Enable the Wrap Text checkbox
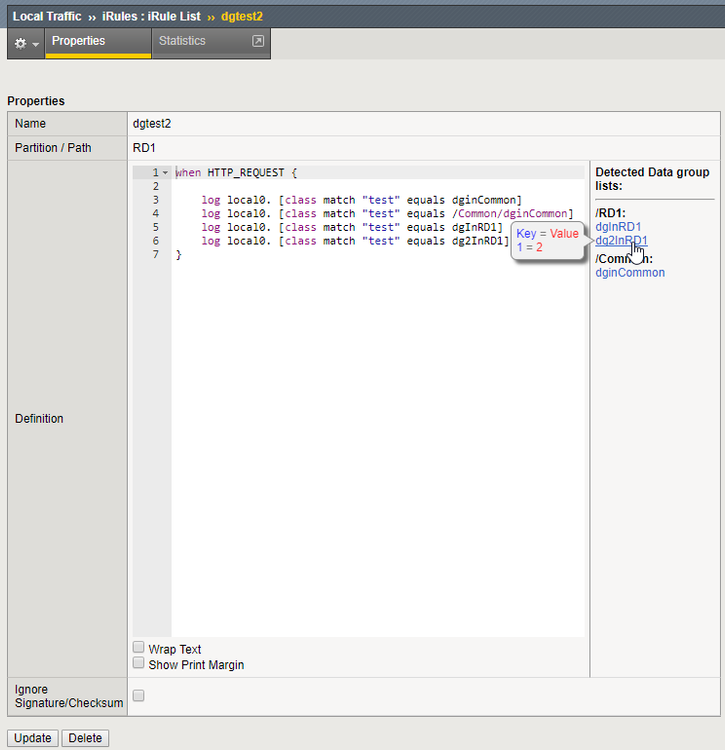Image resolution: width=725 pixels, height=750 pixels. pyautogui.click(x=139, y=648)
